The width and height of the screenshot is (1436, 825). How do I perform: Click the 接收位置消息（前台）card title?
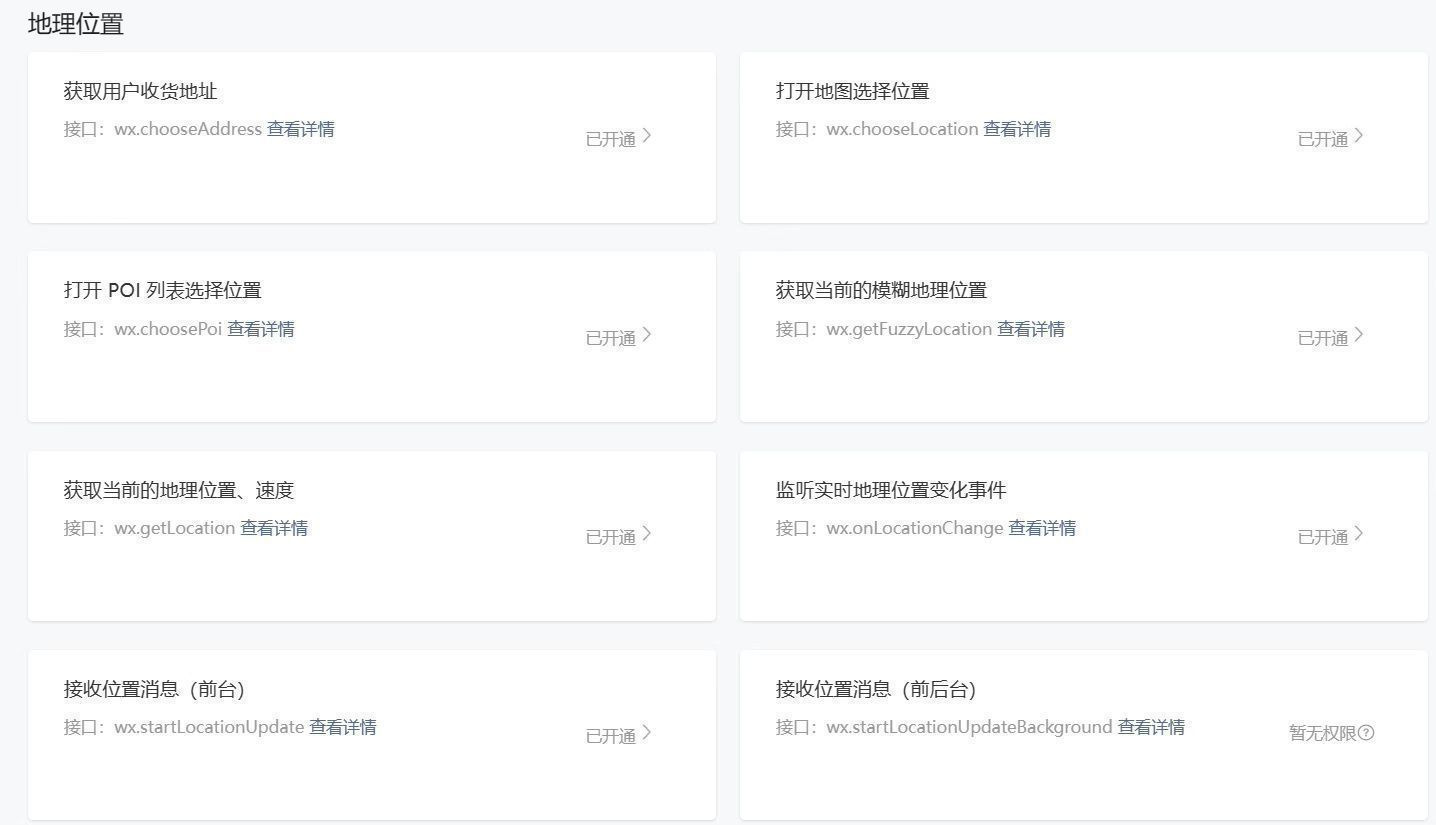click(154, 690)
